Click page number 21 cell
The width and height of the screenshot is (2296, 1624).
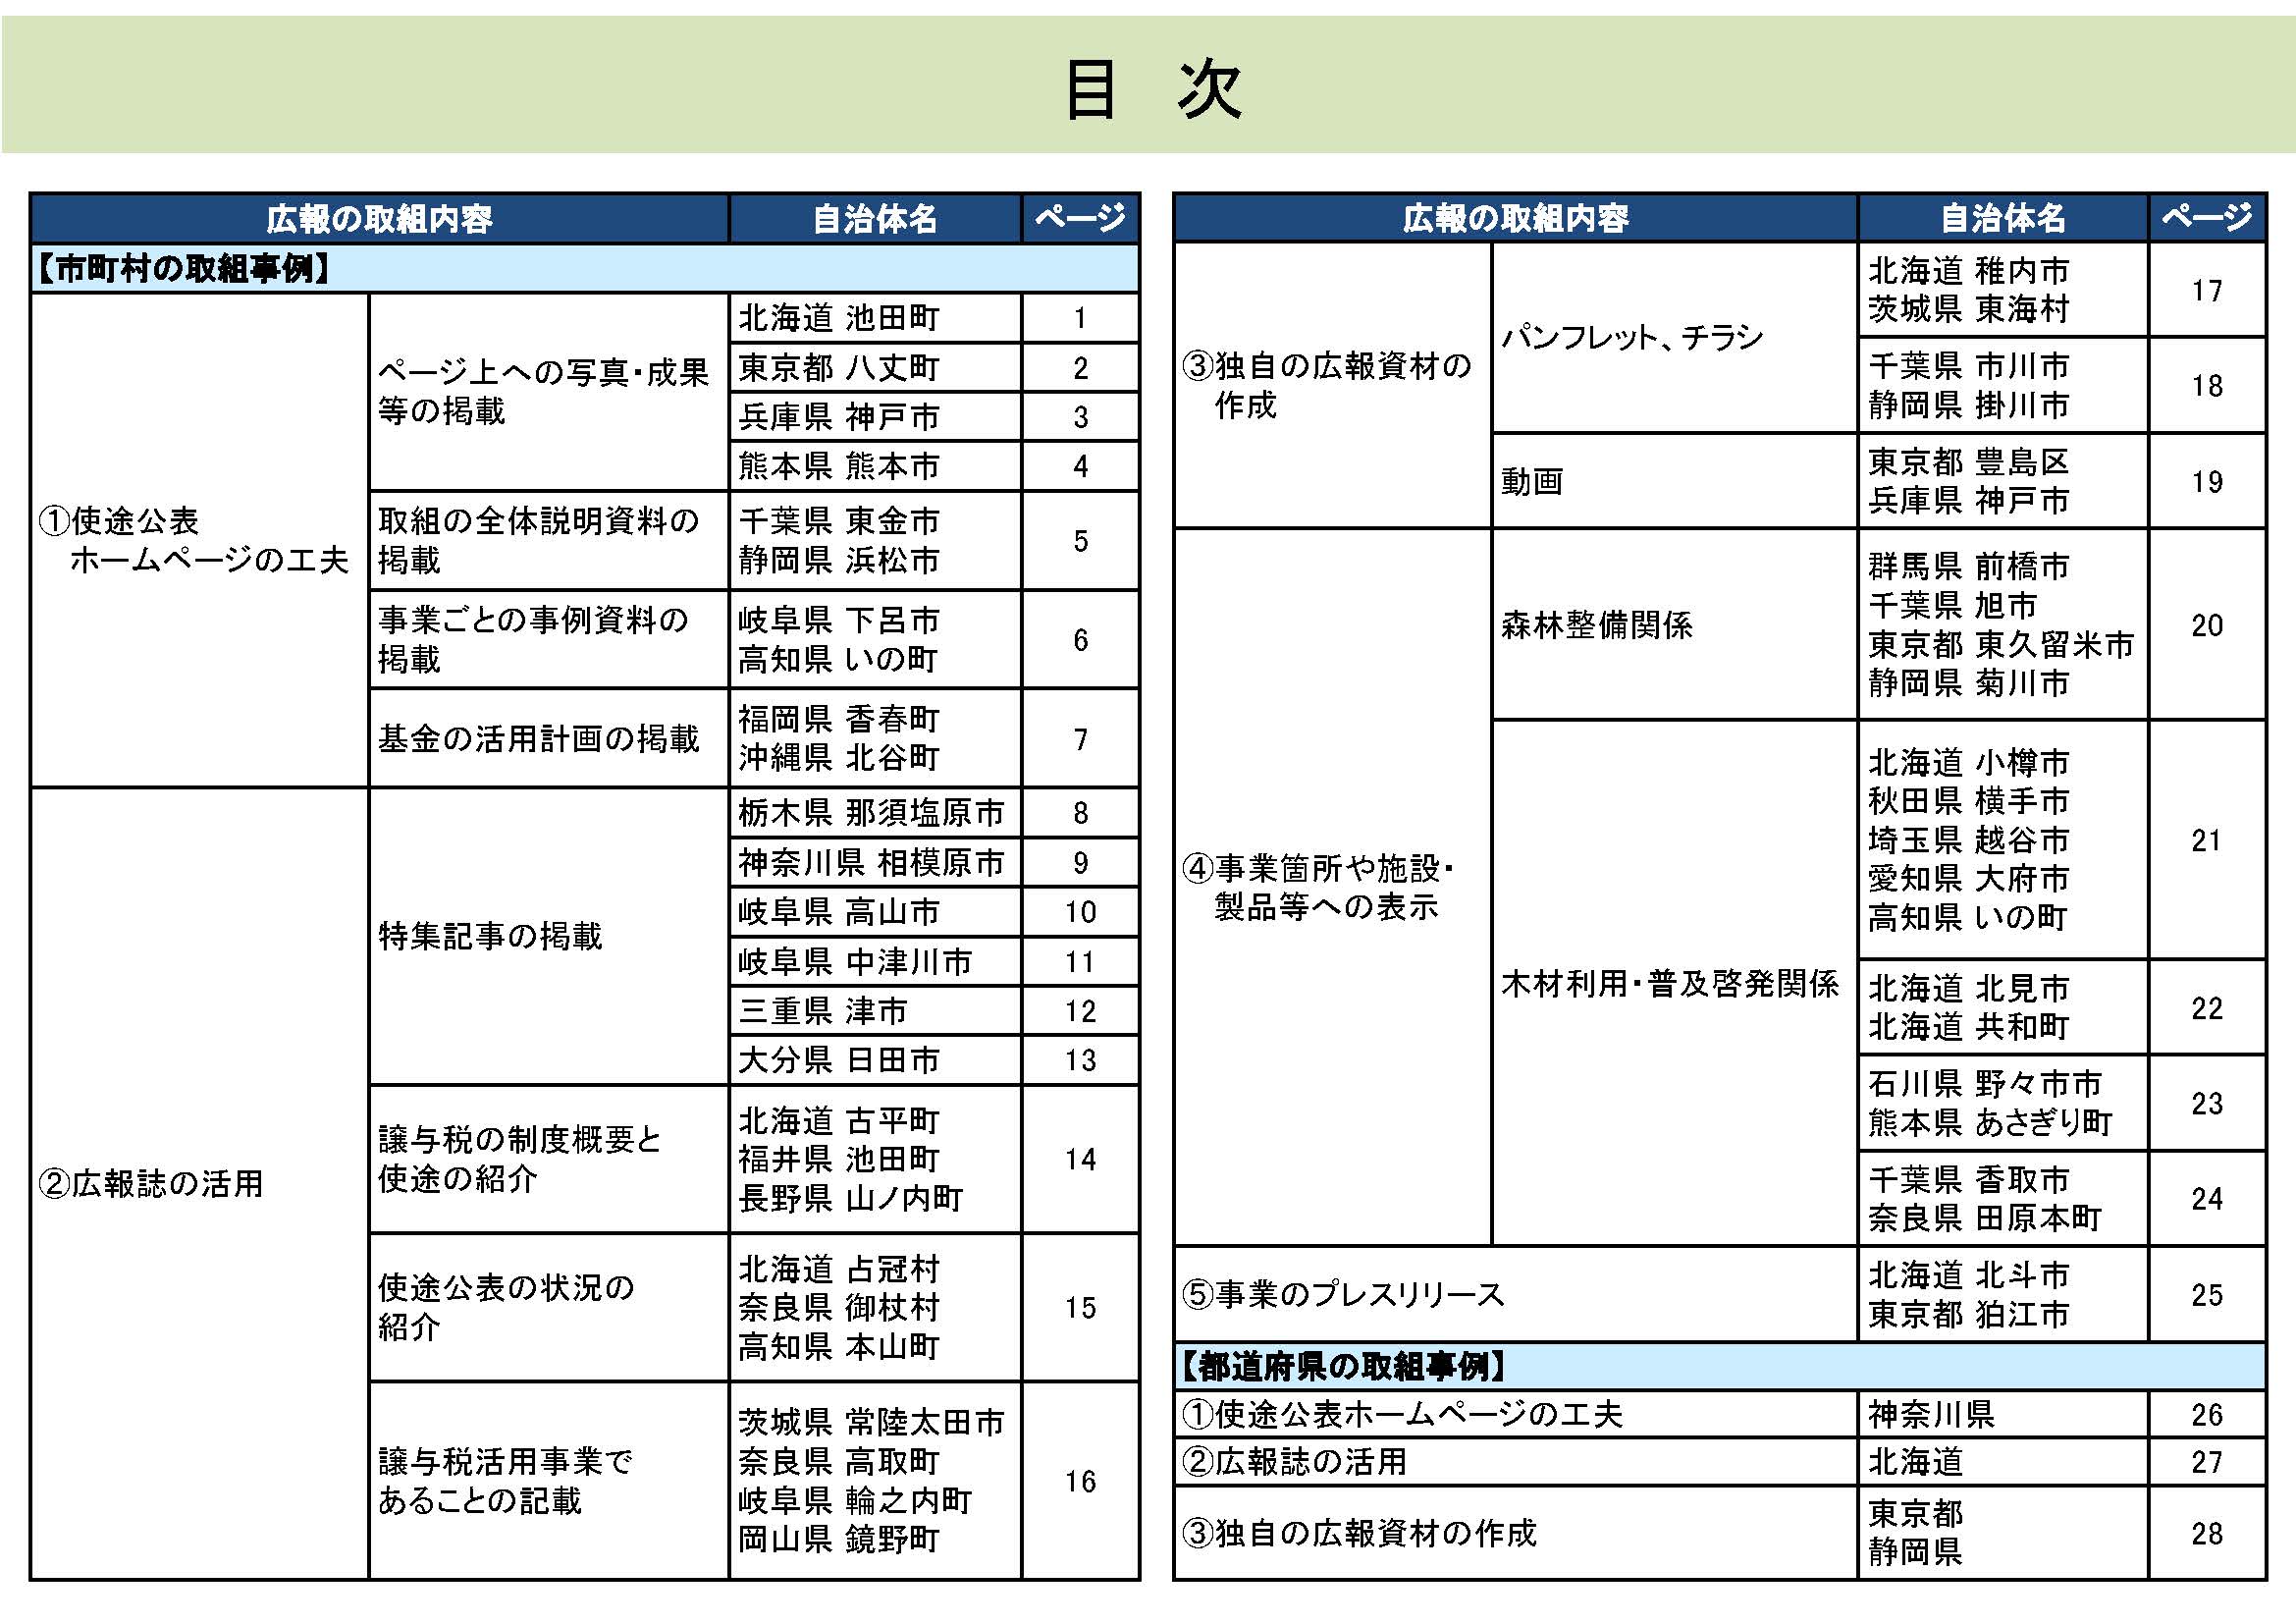2206,840
